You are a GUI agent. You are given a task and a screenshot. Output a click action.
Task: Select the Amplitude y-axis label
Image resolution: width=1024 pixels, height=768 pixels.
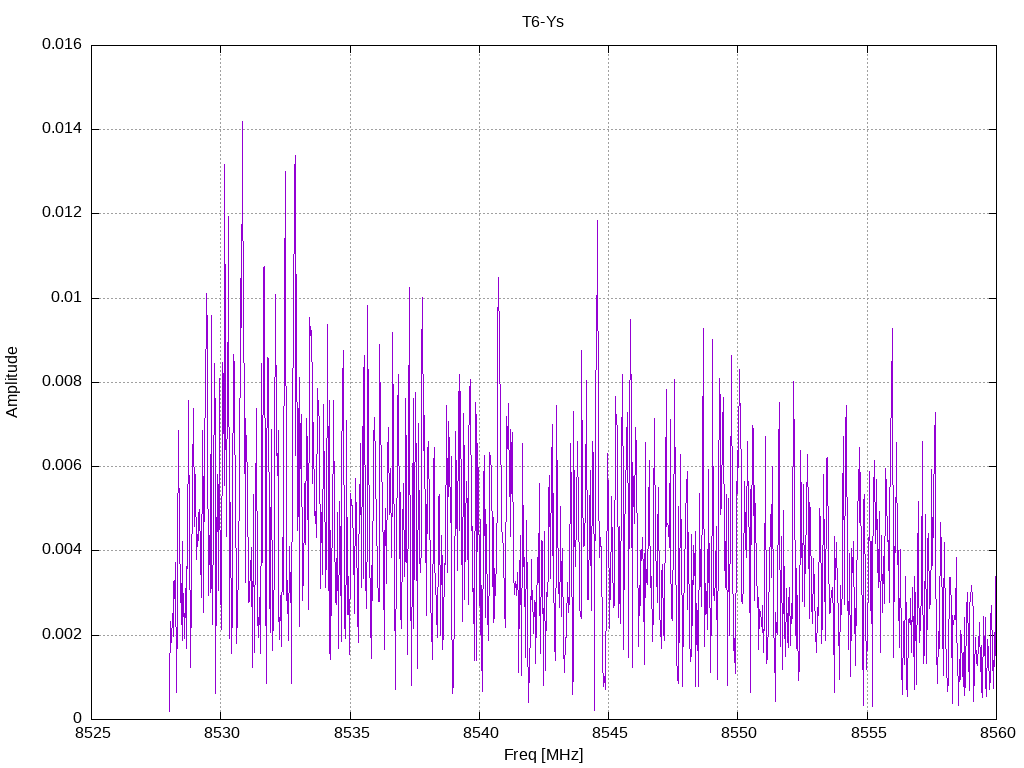12,382
